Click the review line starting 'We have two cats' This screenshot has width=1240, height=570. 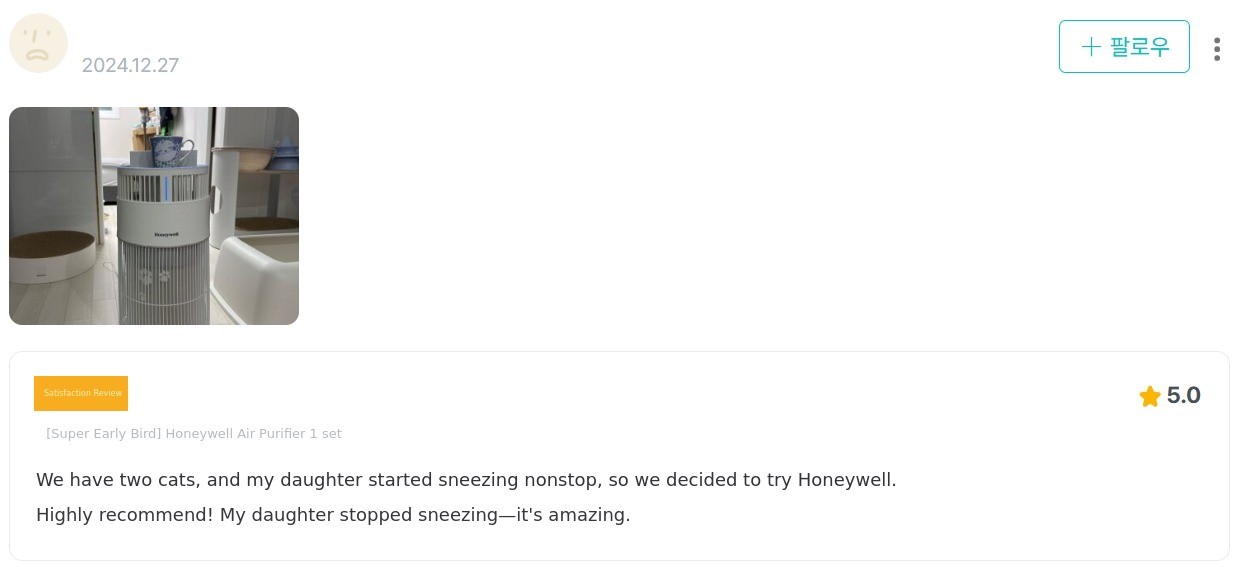point(466,480)
